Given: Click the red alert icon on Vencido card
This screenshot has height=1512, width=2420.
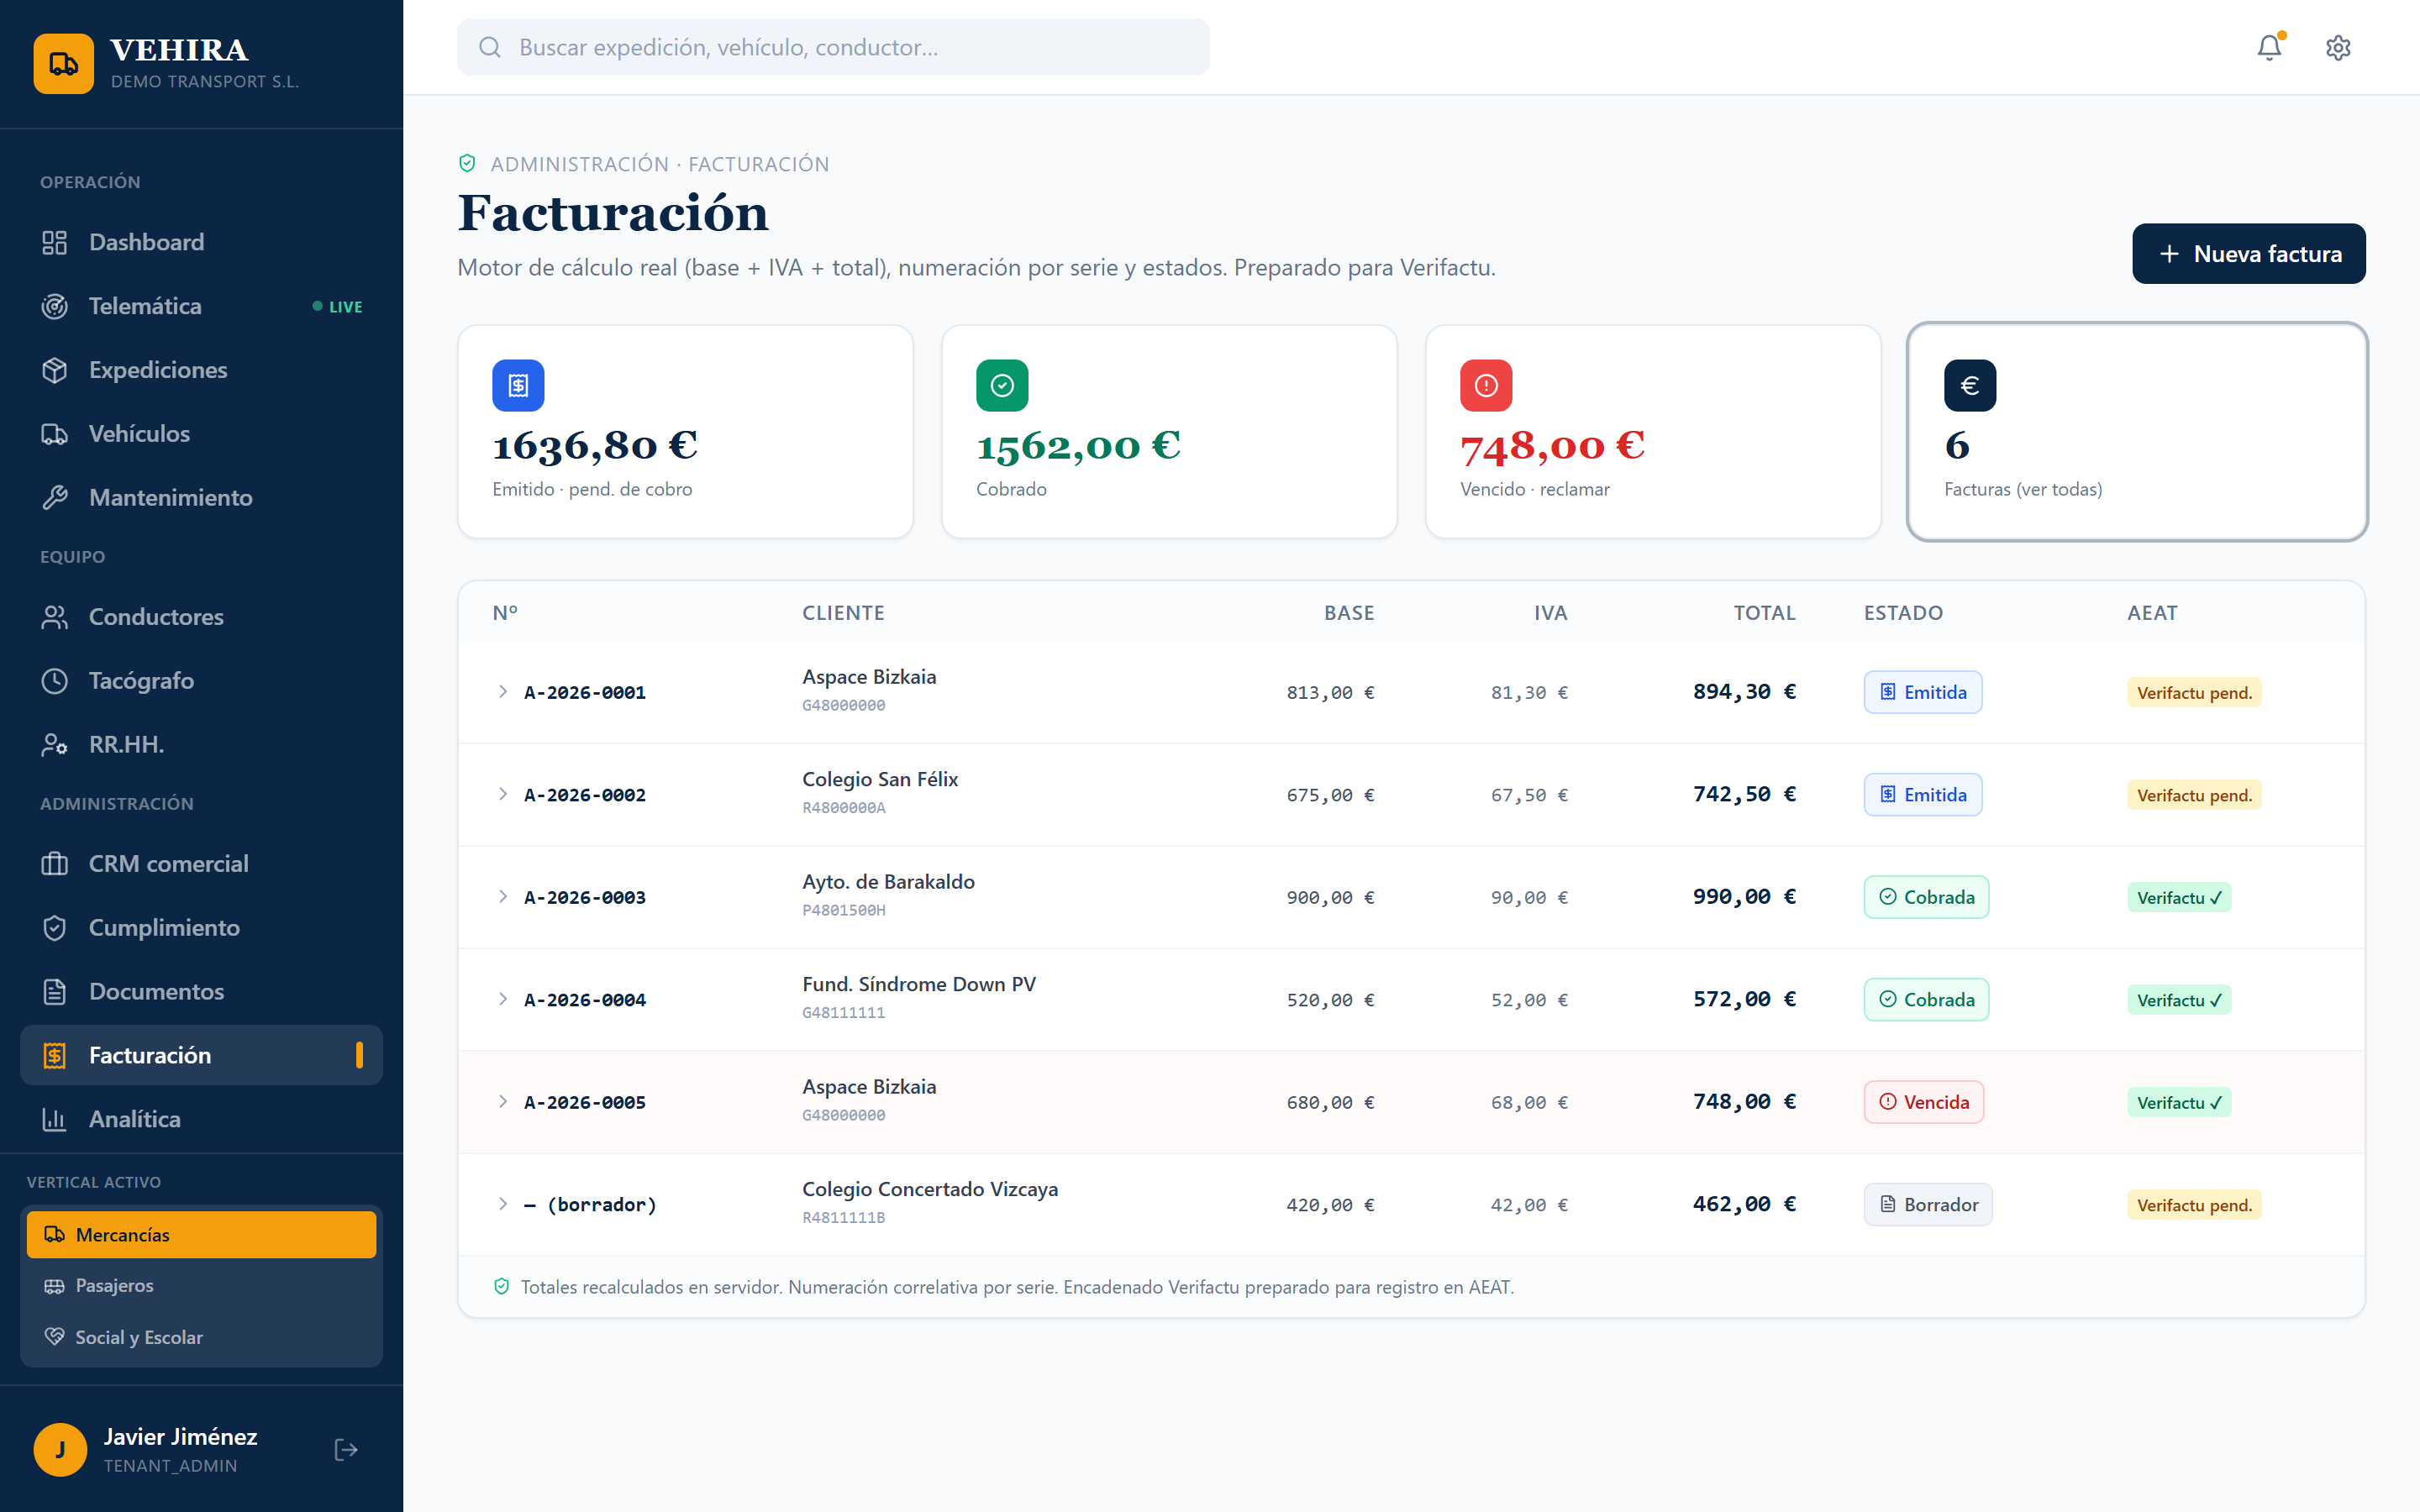Looking at the screenshot, I should point(1486,385).
